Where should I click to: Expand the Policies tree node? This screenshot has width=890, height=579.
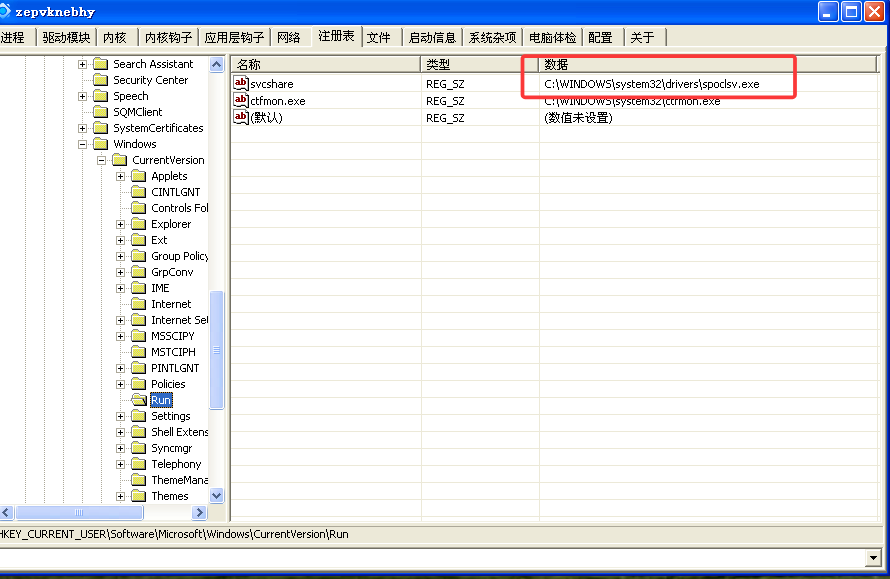coord(121,384)
